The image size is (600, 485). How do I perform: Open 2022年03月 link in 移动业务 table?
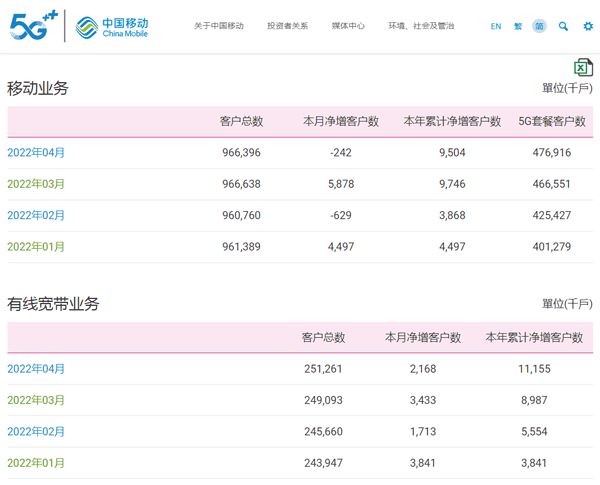pyautogui.click(x=36, y=184)
